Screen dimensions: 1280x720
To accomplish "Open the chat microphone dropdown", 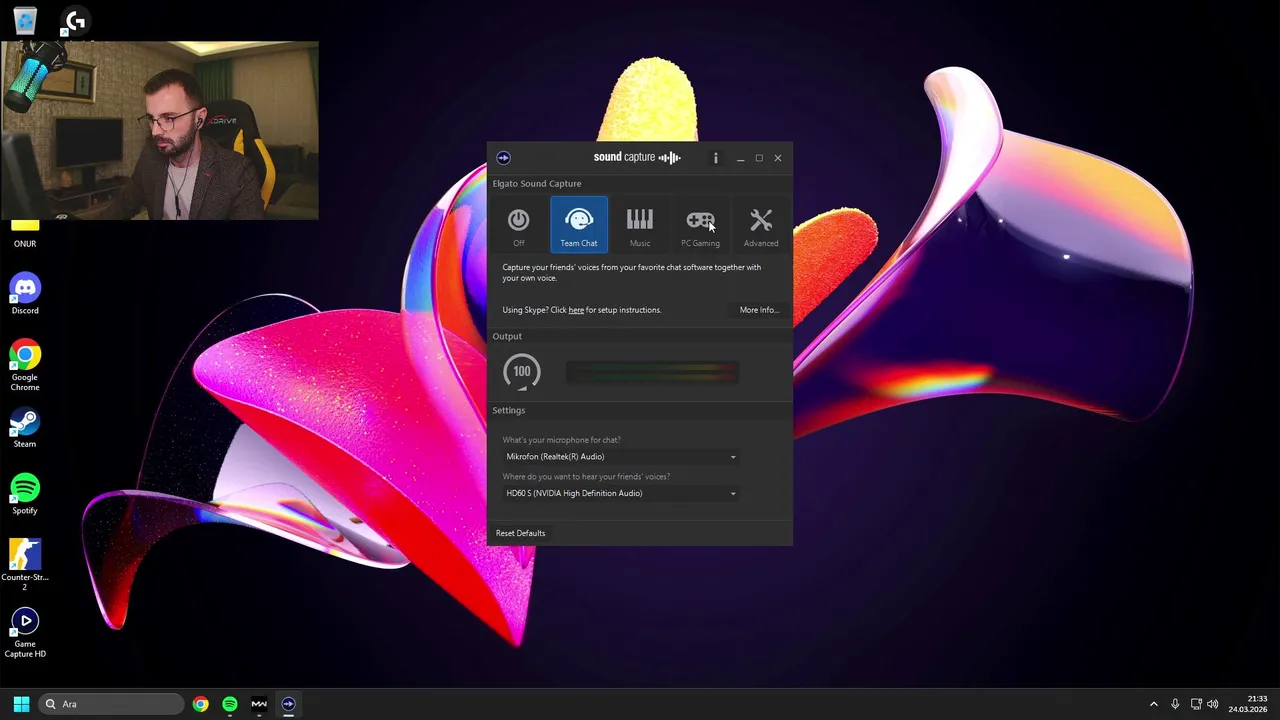I will [620, 457].
